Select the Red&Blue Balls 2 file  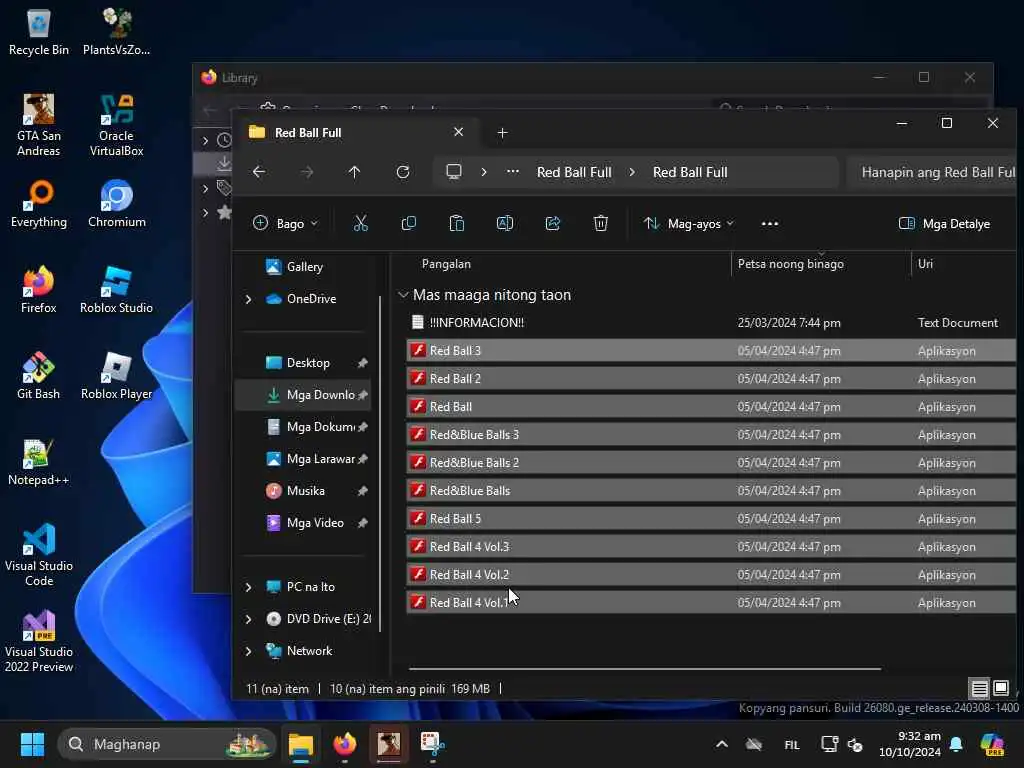(711, 463)
